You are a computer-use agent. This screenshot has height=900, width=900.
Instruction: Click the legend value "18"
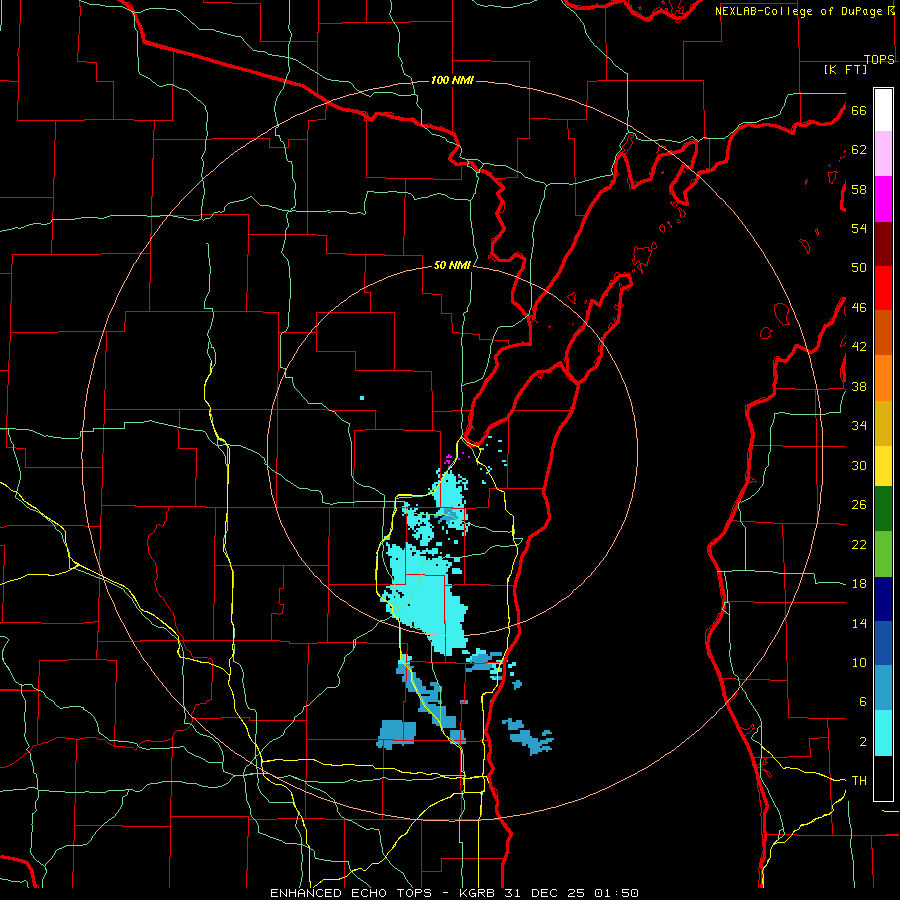click(x=859, y=584)
